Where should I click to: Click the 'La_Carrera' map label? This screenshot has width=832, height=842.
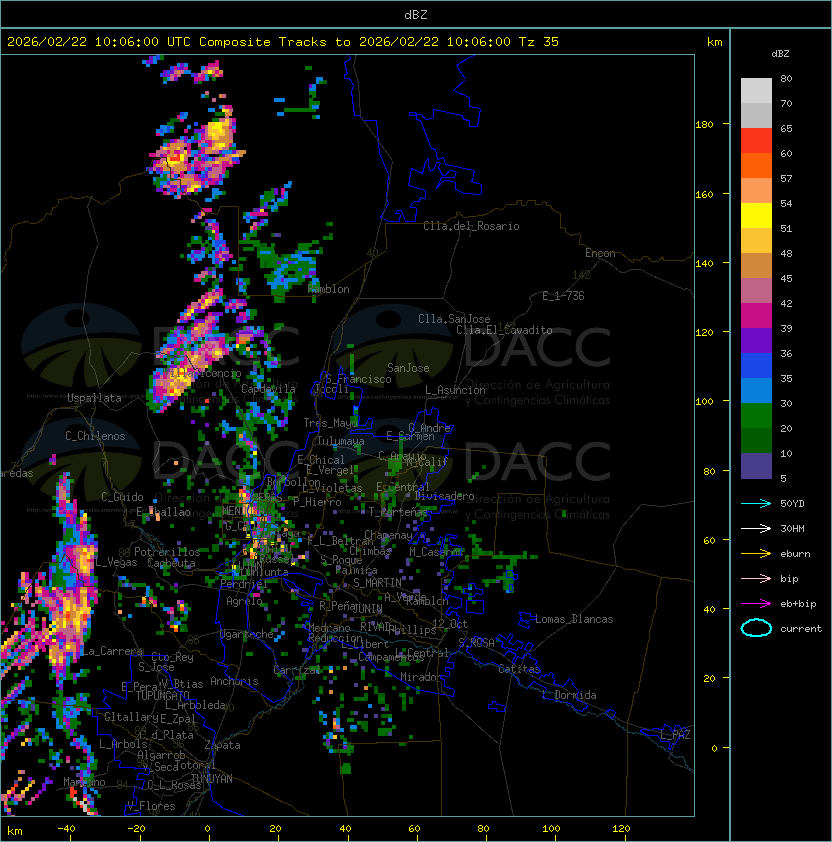click(x=112, y=651)
